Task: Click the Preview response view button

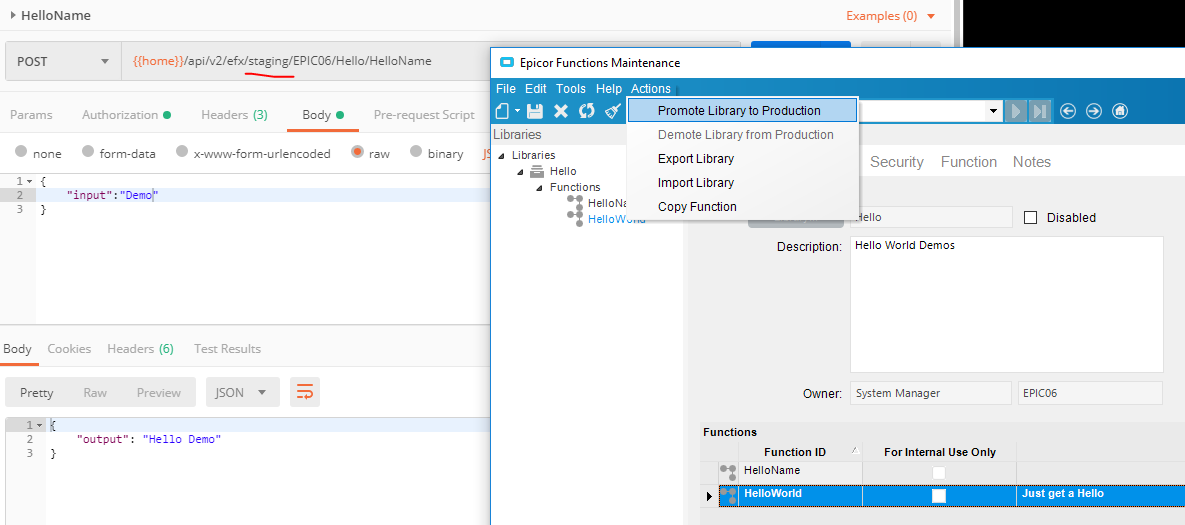Action: point(159,392)
